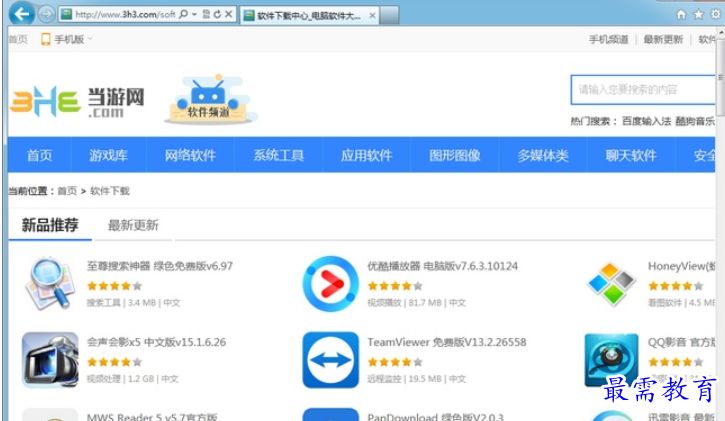The image size is (725, 421).
Task: Open 会声会影x5 中文版v15.1.6.26 title
Action: (x=156, y=342)
